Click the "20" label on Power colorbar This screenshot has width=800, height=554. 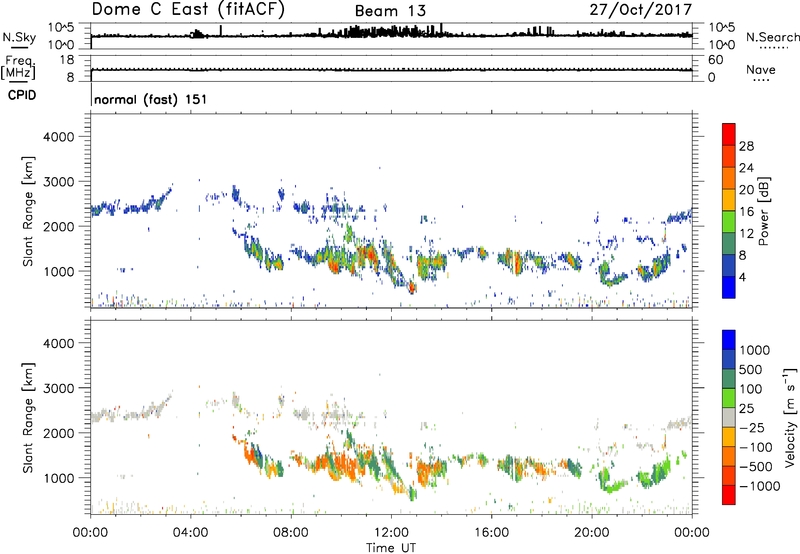click(x=746, y=190)
